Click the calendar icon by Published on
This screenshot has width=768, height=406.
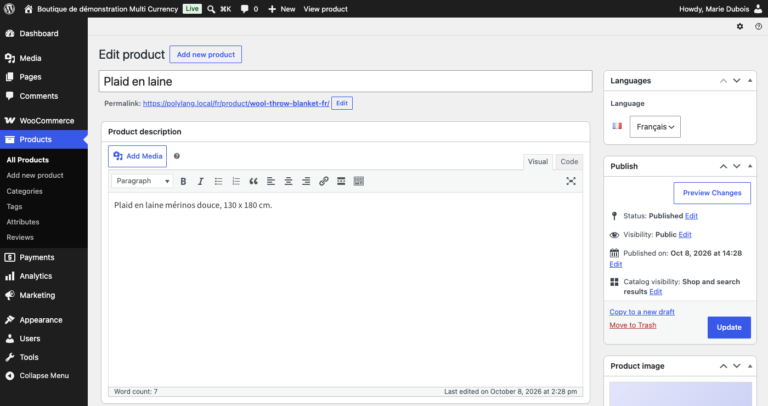[x=614, y=253]
